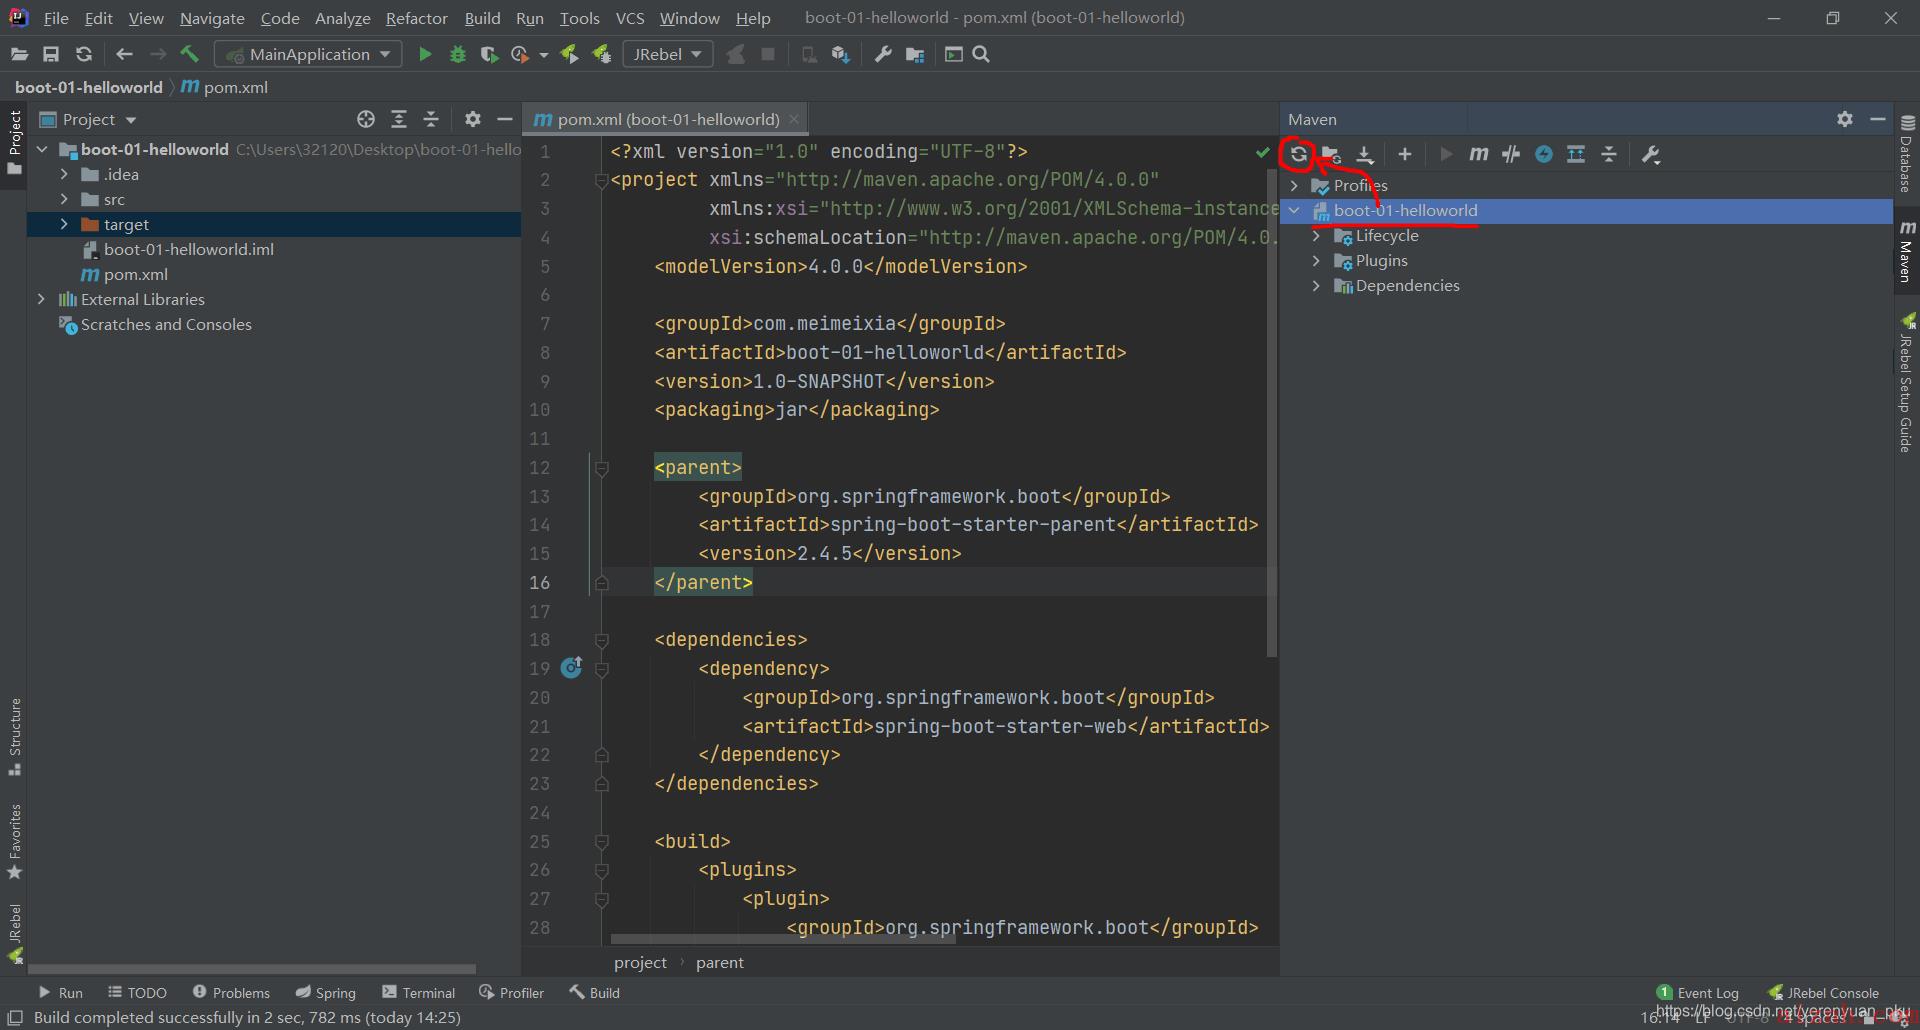The height and width of the screenshot is (1030, 1920).
Task: Click Download Sources and Documentation icon
Action: point(1364,154)
